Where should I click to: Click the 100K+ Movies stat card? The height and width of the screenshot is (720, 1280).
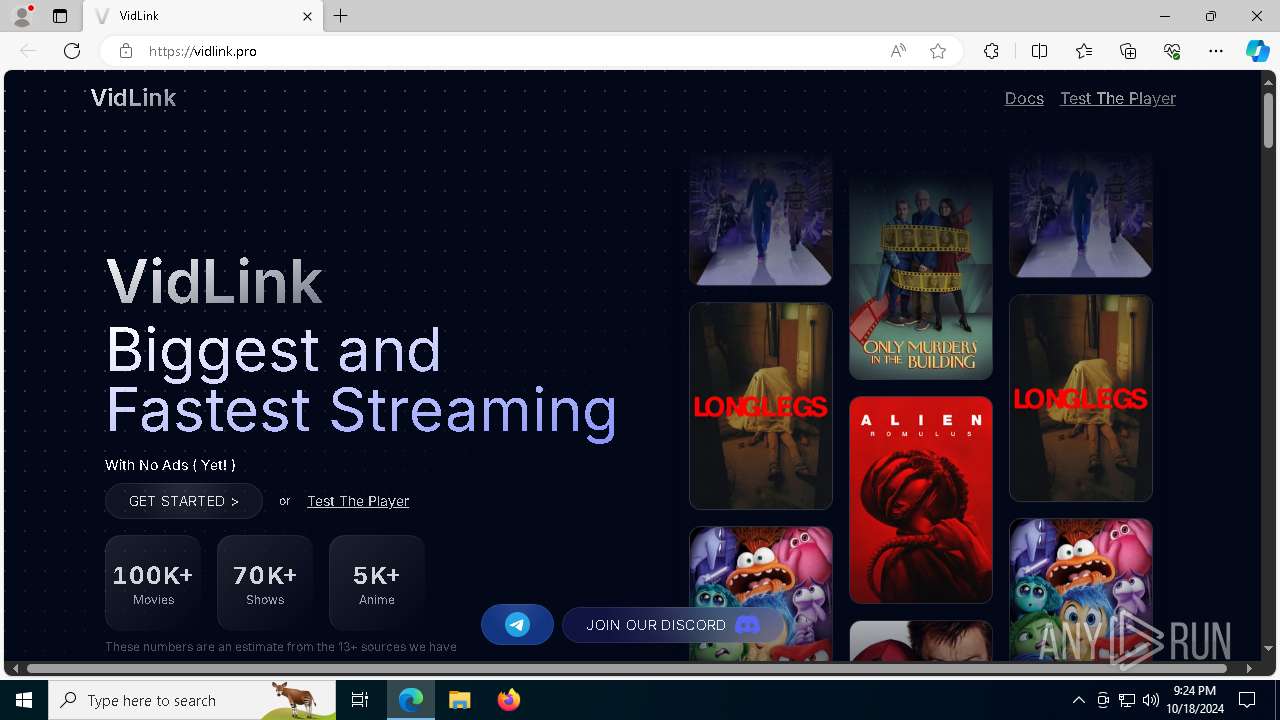pos(153,583)
